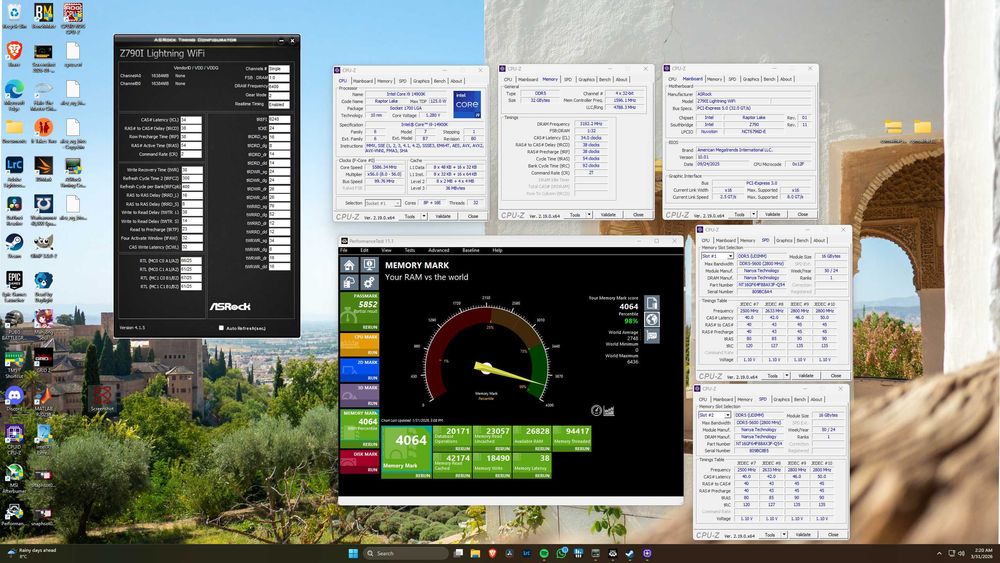The image size is (1000, 563).
Task: Open the Slot #2 memory slot dropdown
Action: tap(715, 415)
